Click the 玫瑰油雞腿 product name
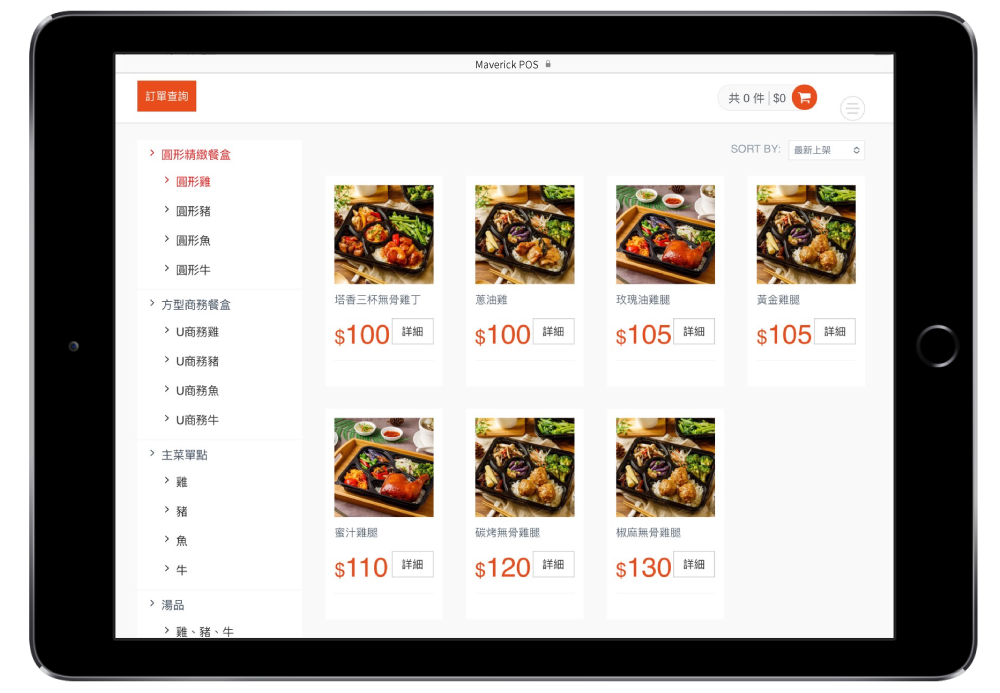Viewport: 1000px width, 693px height. tap(643, 300)
